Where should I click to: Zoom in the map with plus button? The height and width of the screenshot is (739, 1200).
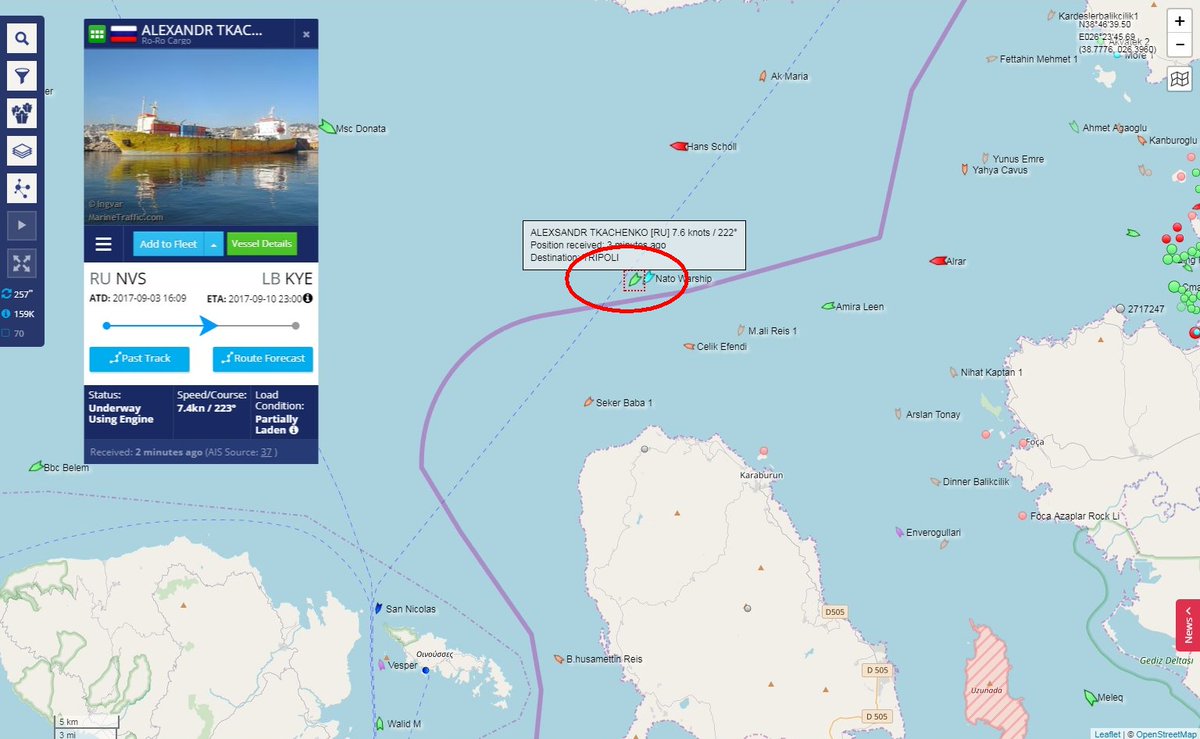(x=1180, y=21)
